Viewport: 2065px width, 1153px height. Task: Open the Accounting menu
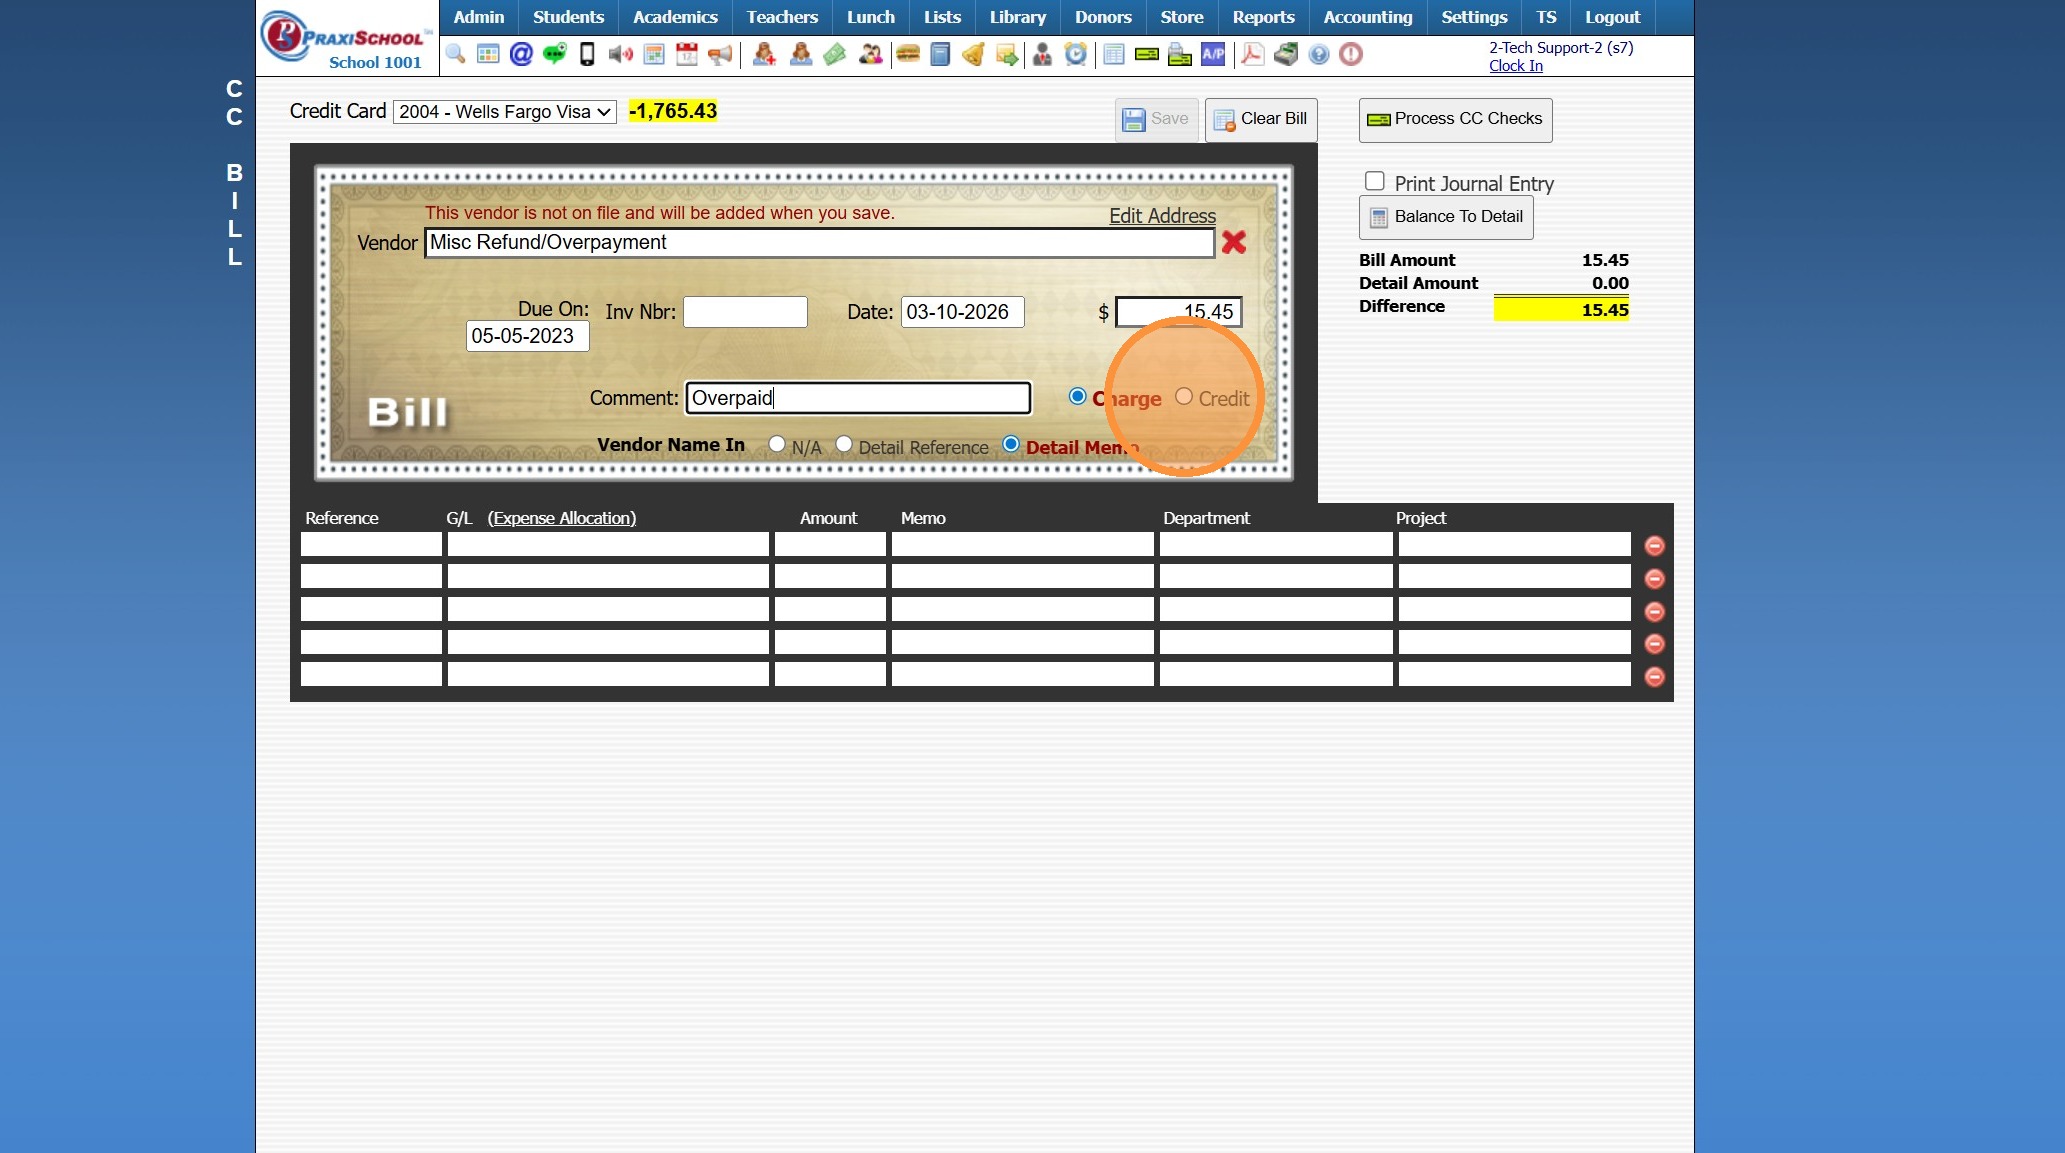(x=1367, y=17)
